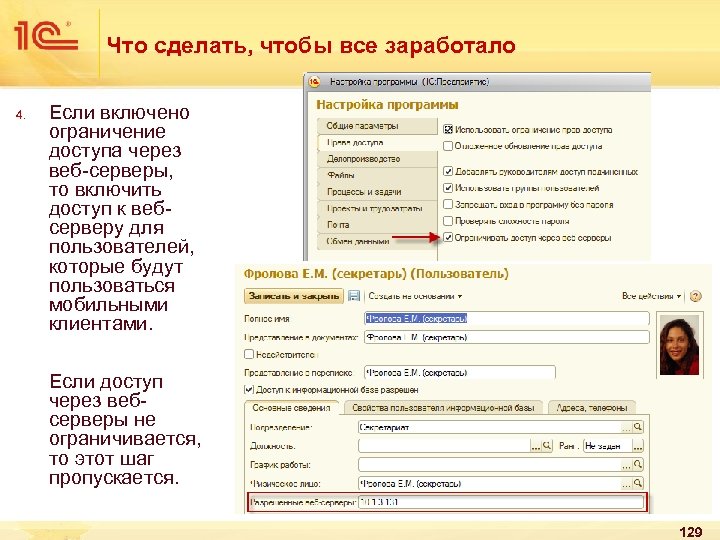
Task: Click the ellipsis select button in the Подразделение field
Action: click(x=626, y=428)
